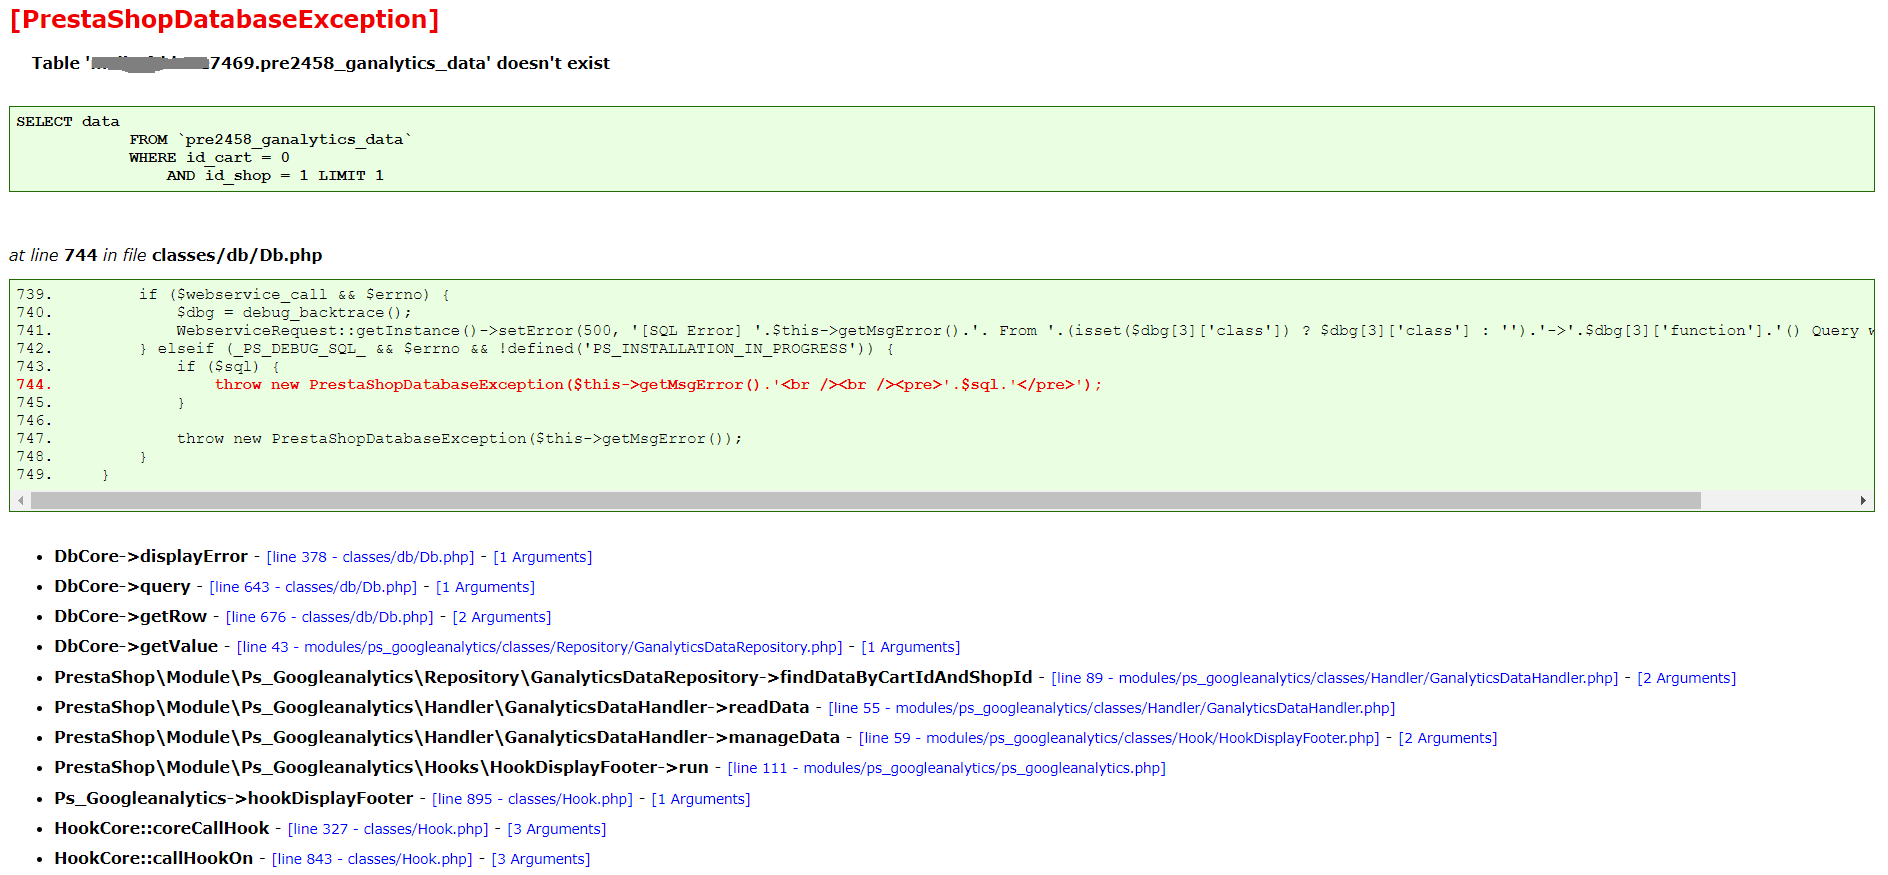
Task: Expand '1 Arguments' for DbCore->query
Action: (x=485, y=587)
